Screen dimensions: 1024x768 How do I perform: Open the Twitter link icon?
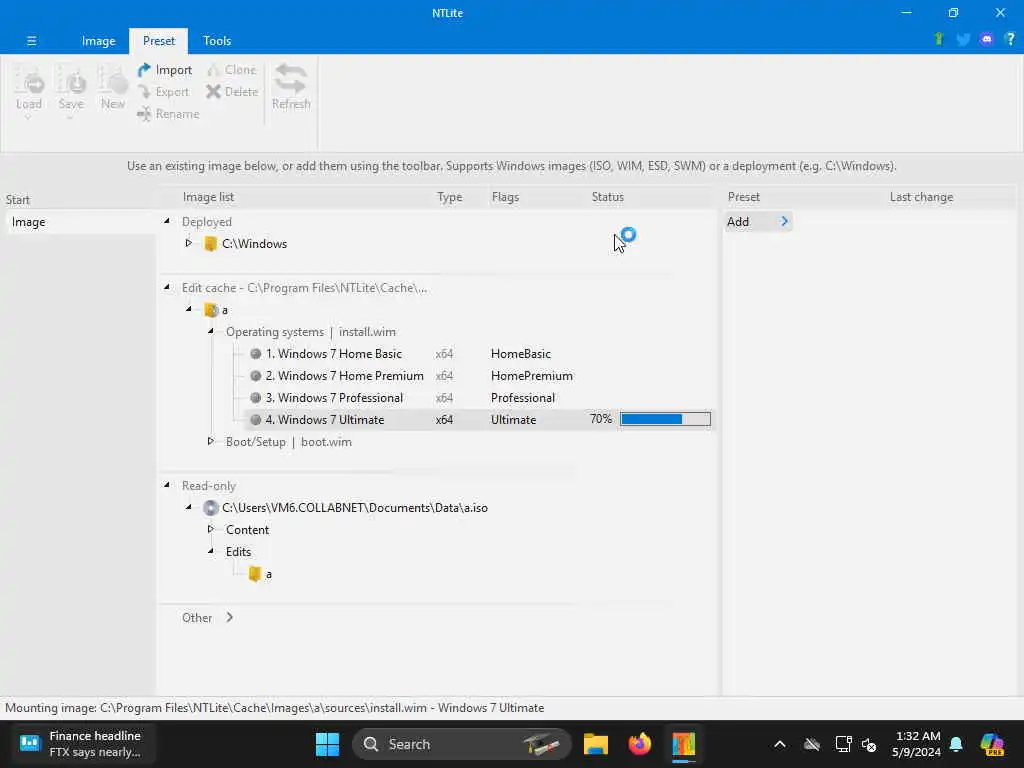click(963, 39)
